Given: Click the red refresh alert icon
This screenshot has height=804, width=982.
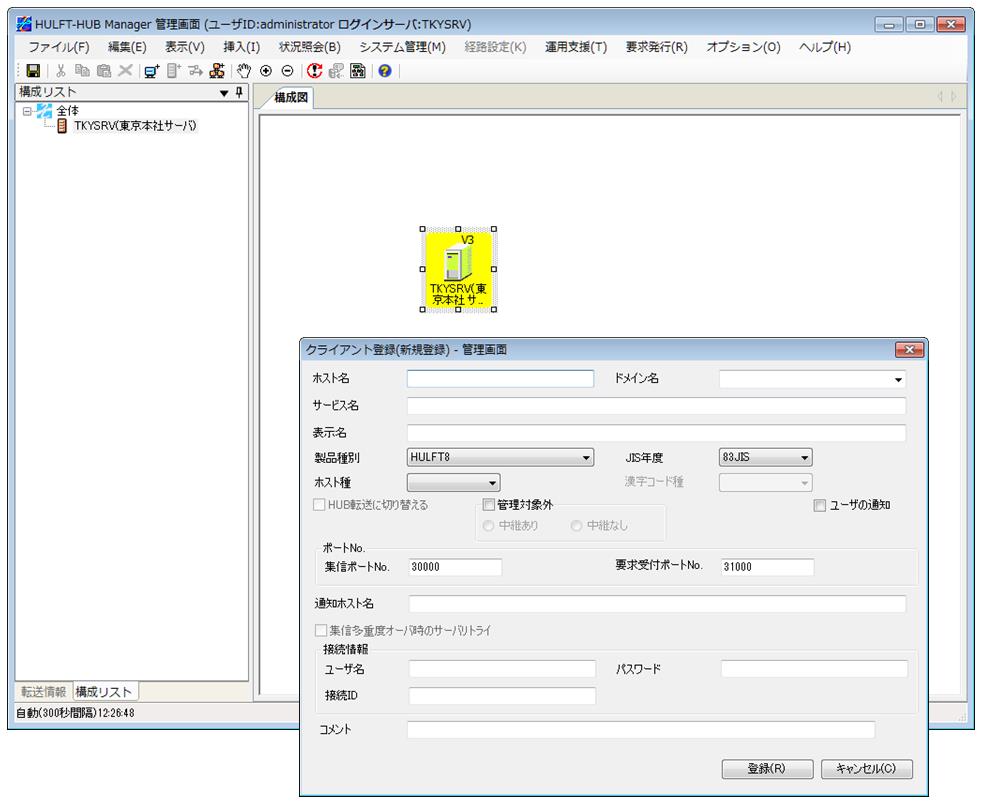Looking at the screenshot, I should click(314, 71).
